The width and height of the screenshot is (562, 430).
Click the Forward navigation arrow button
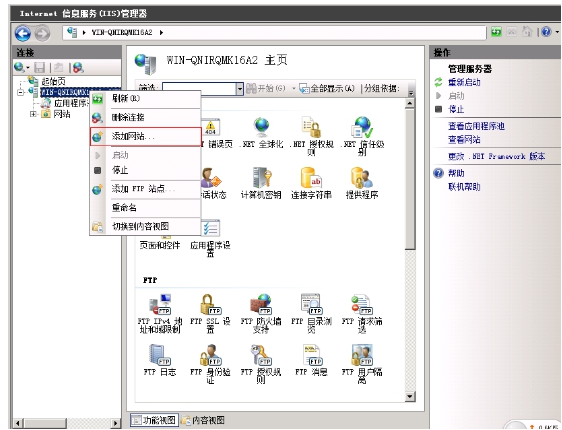click(x=42, y=34)
